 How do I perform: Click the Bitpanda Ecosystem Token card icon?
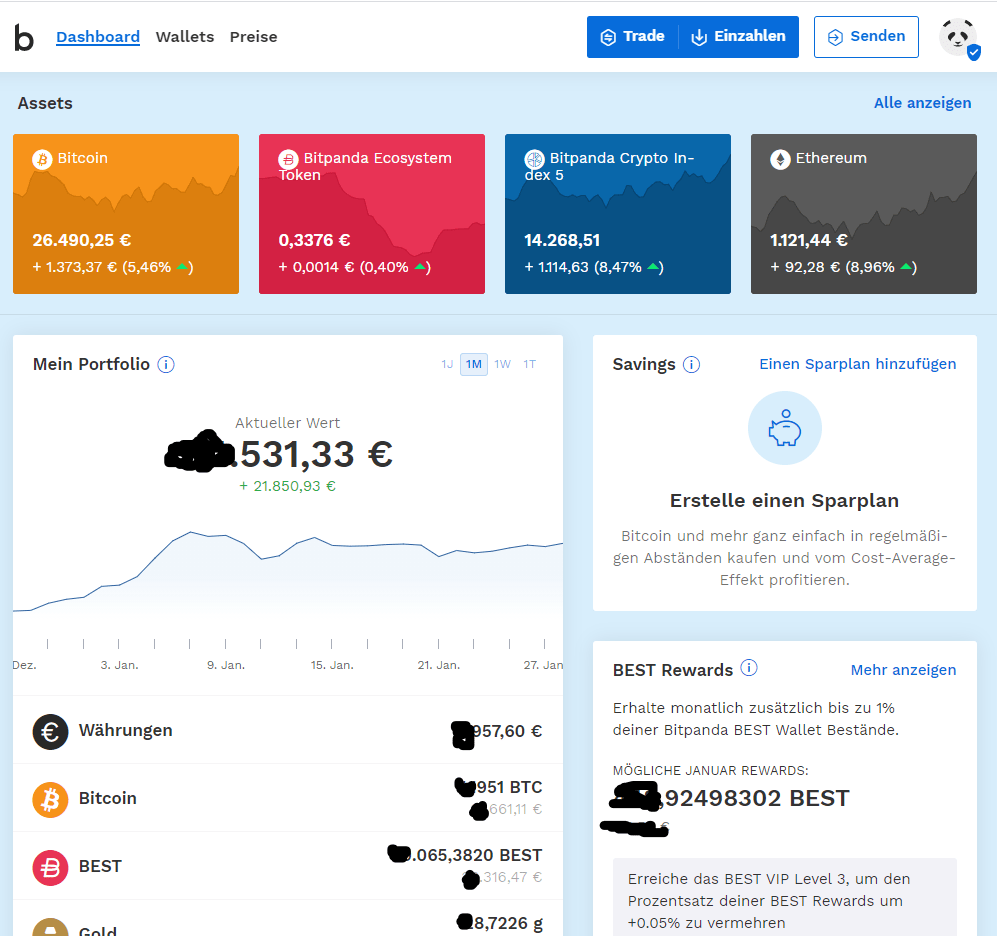288,159
